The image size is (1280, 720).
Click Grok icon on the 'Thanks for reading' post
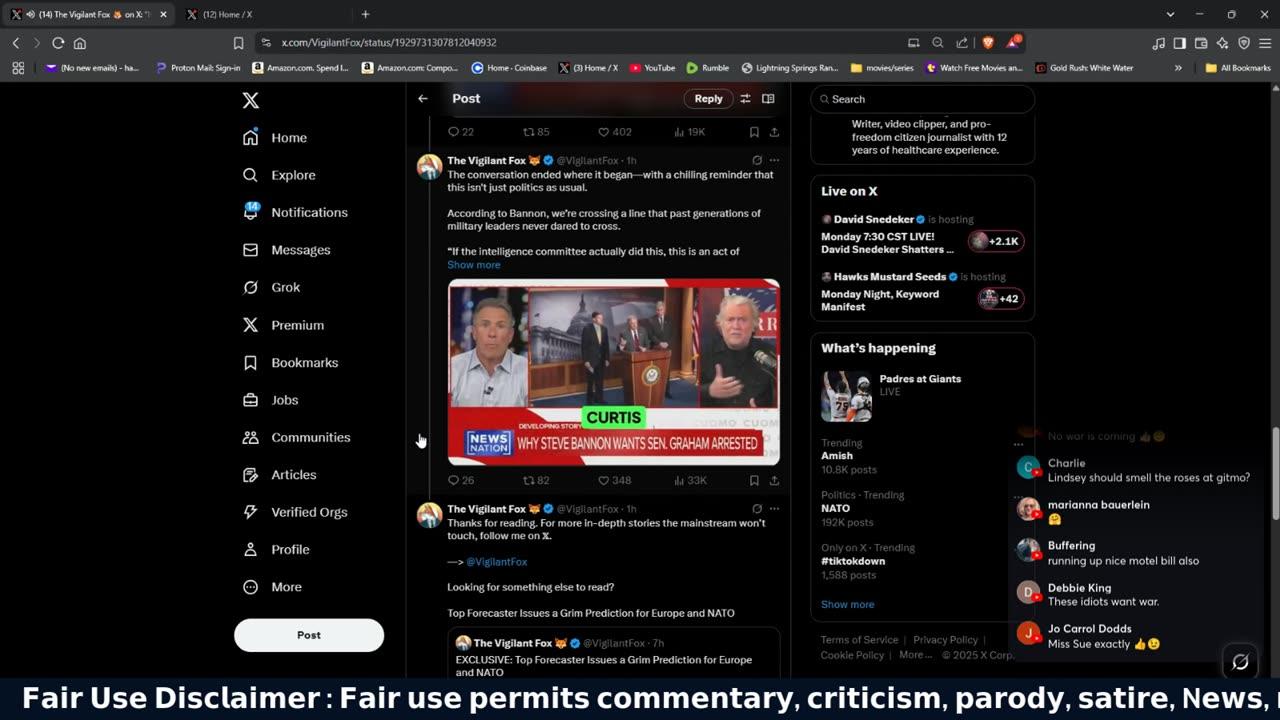point(757,509)
